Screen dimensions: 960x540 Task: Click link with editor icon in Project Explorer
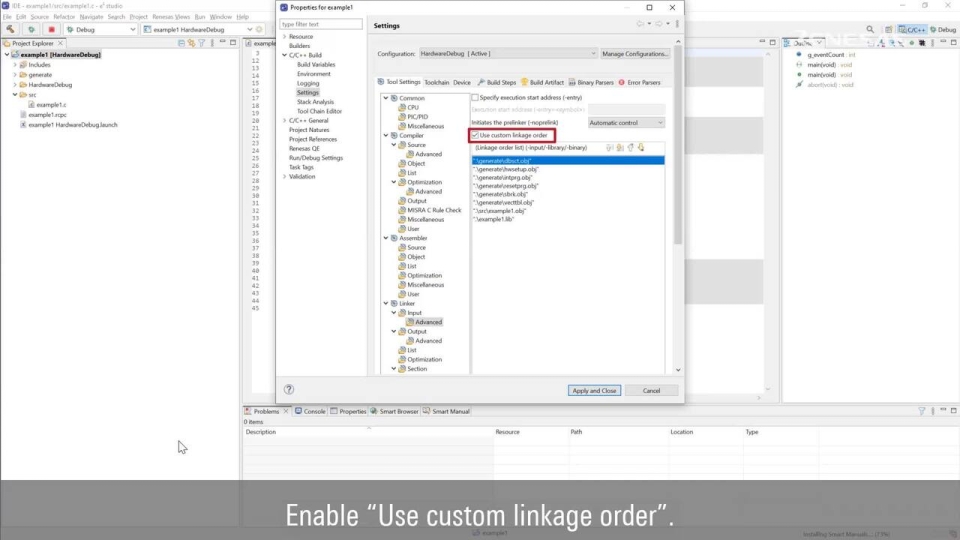pos(192,43)
